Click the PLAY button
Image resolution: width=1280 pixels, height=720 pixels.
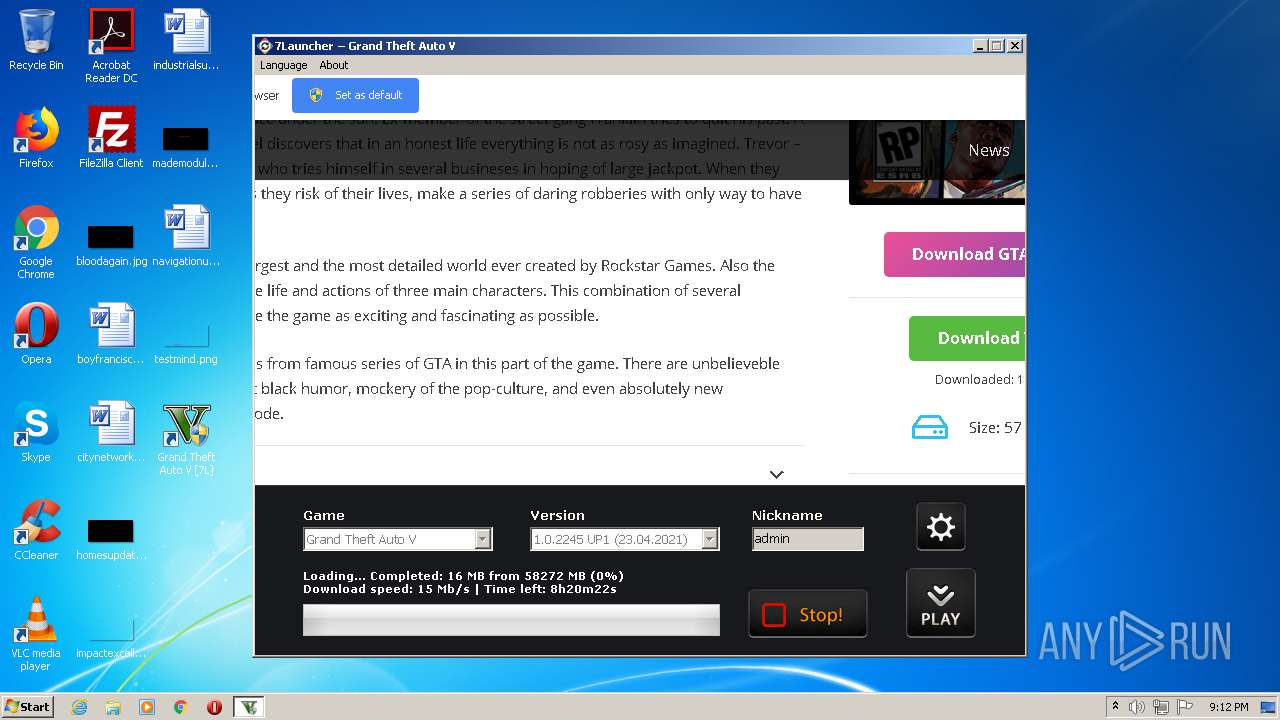click(x=940, y=603)
